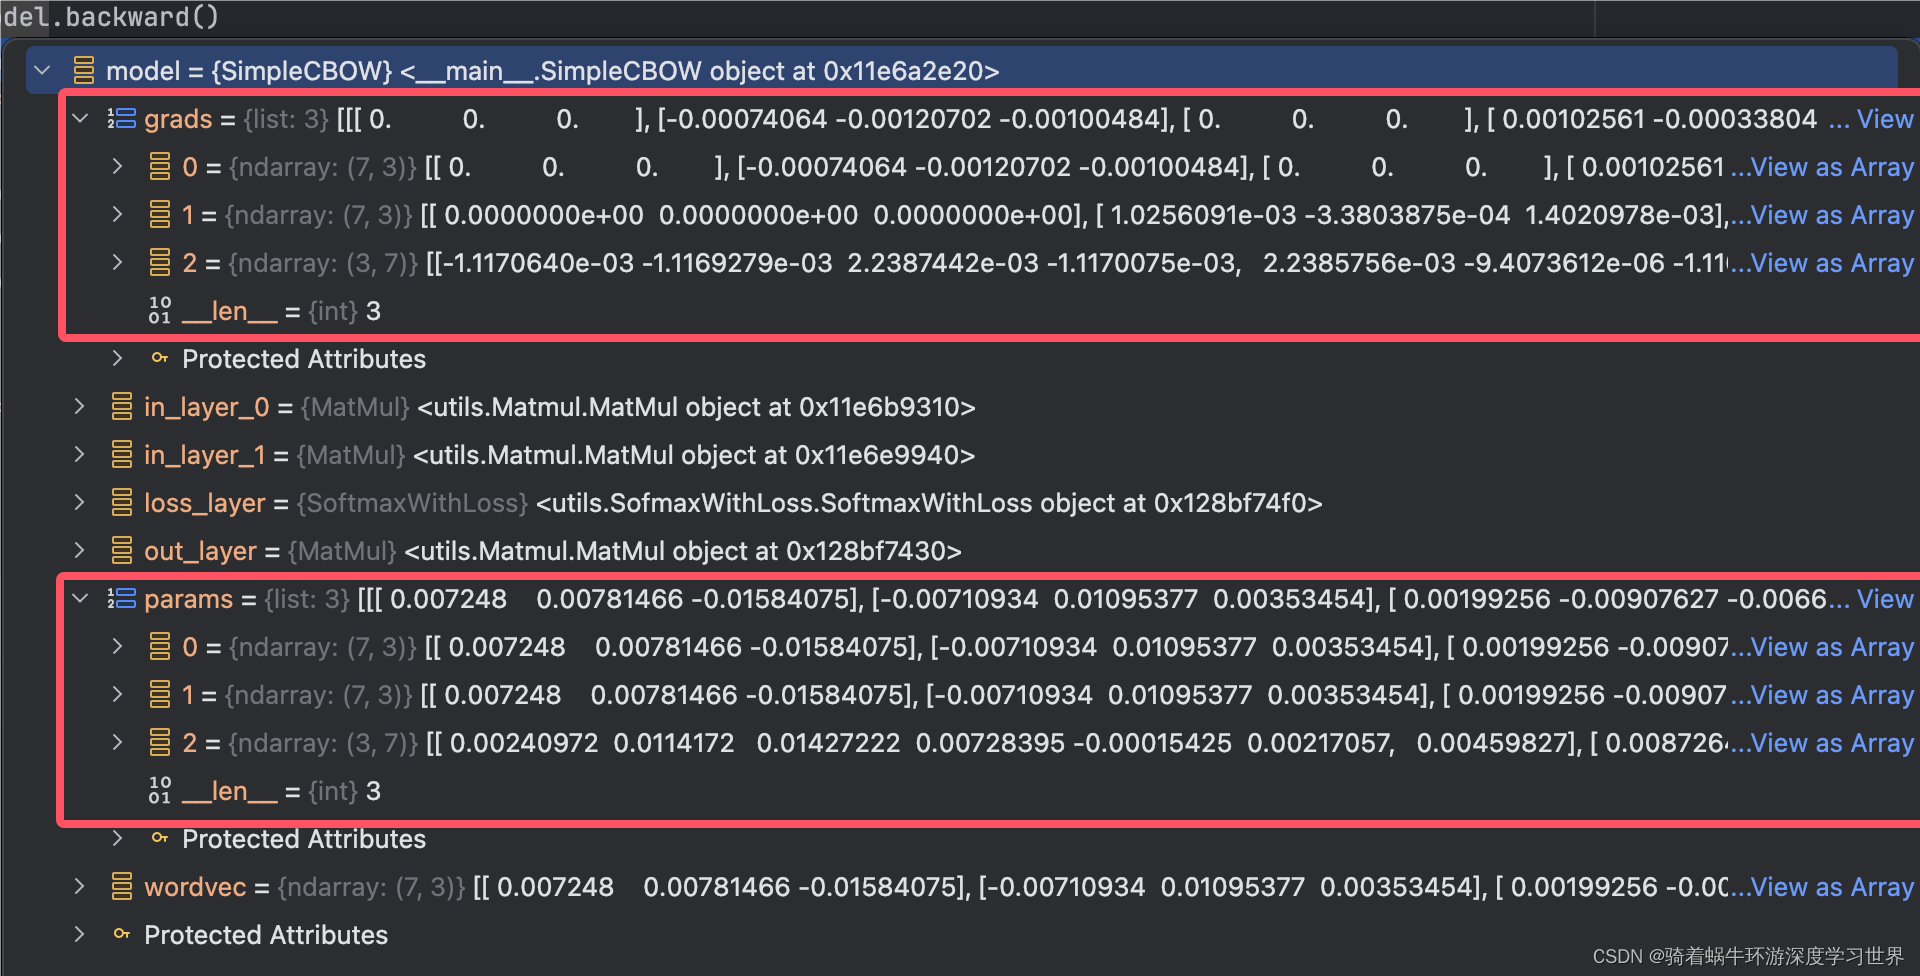Open View as Array for params item 0
The image size is (1920, 976).
tap(1832, 647)
